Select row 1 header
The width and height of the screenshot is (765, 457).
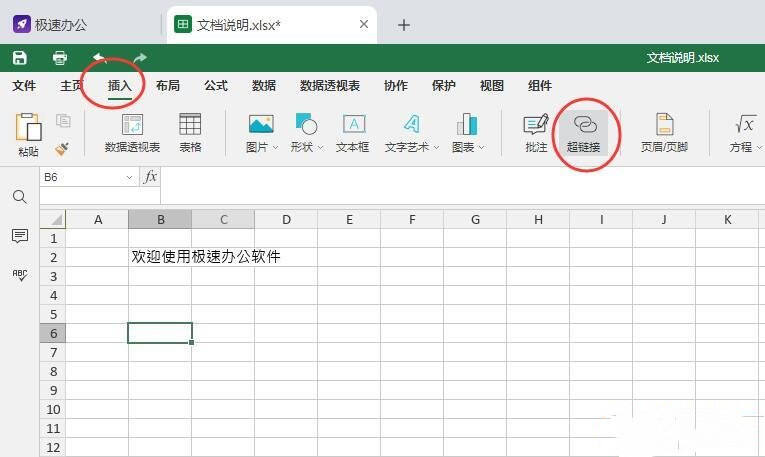point(53,238)
